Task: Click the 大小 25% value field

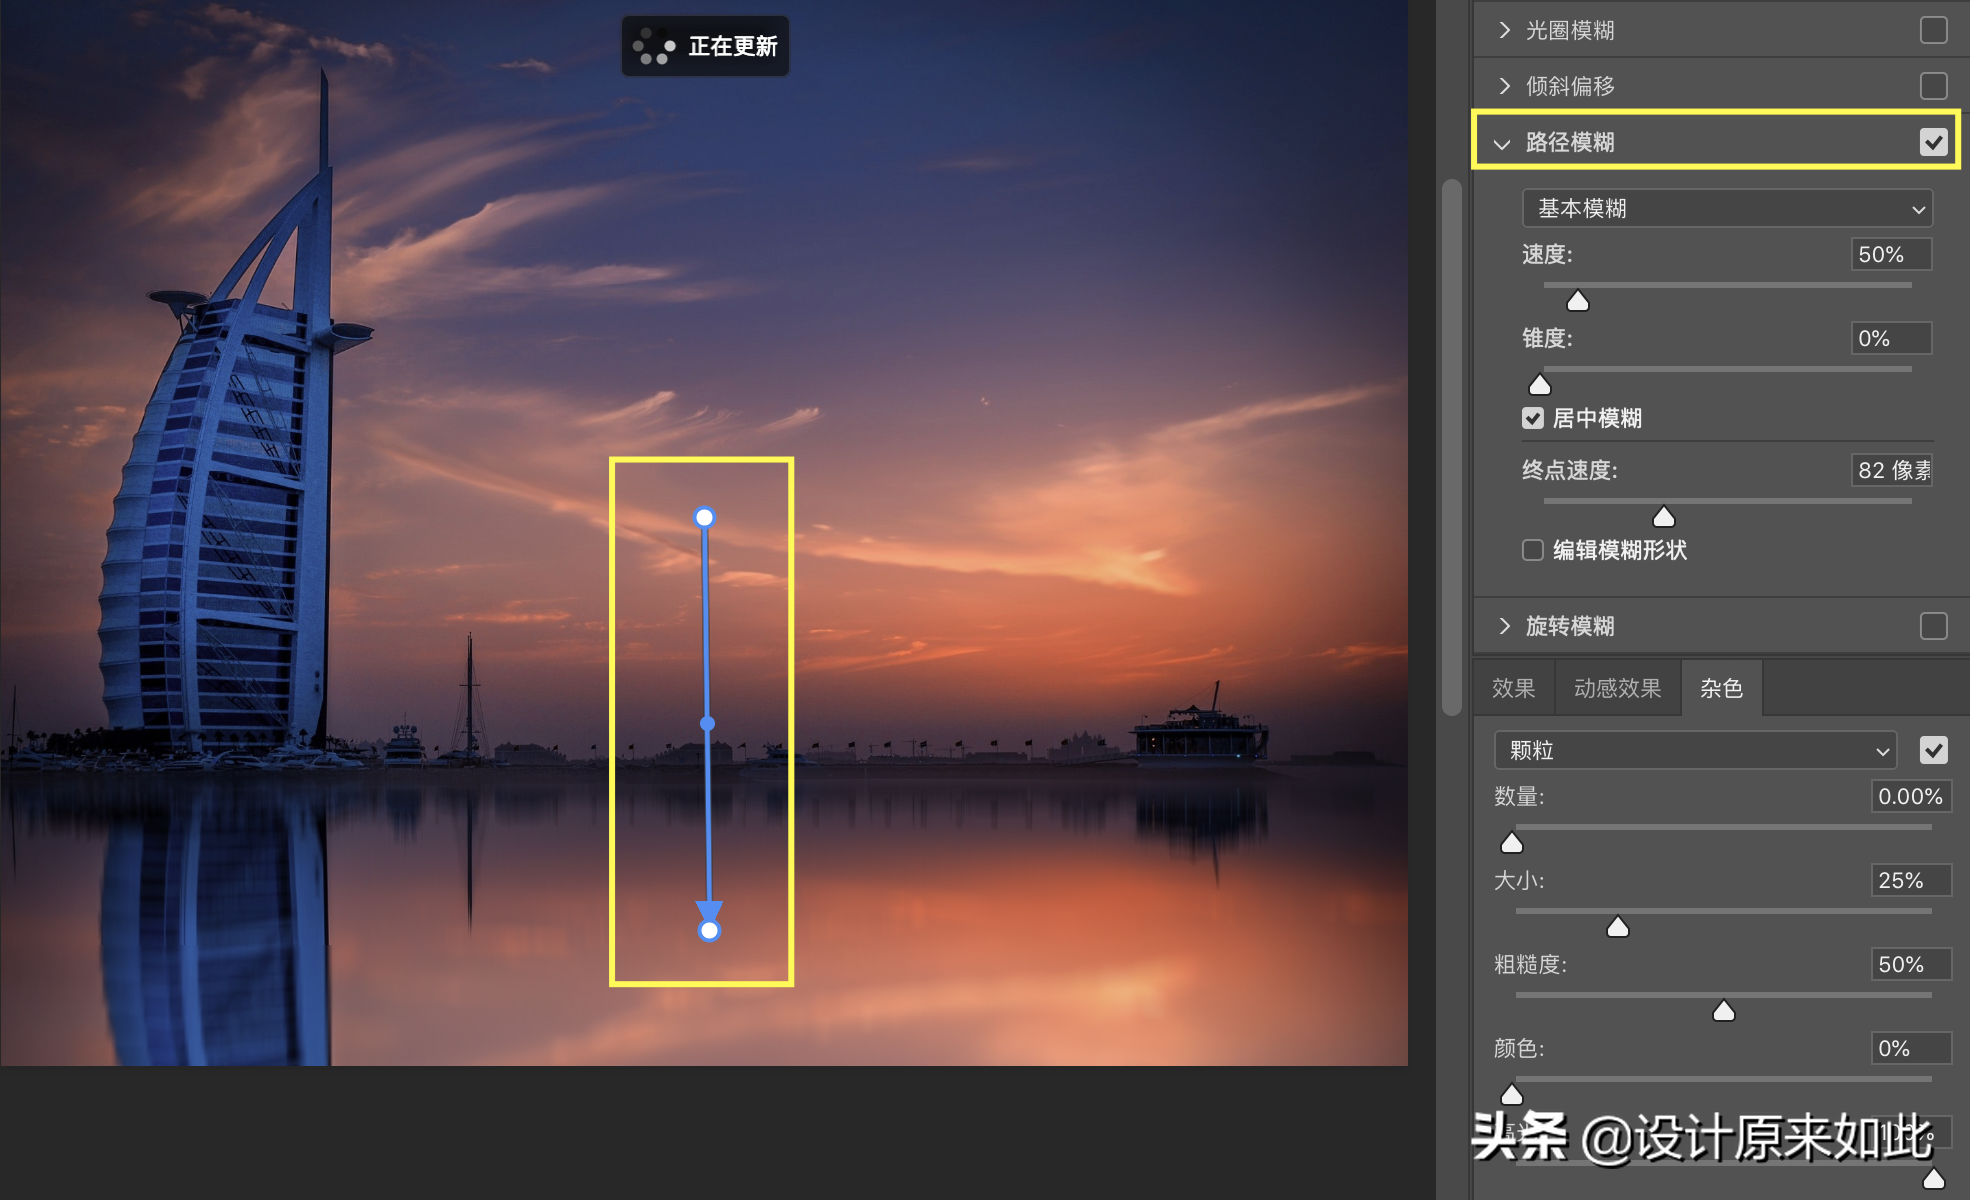Action: click(x=1911, y=880)
